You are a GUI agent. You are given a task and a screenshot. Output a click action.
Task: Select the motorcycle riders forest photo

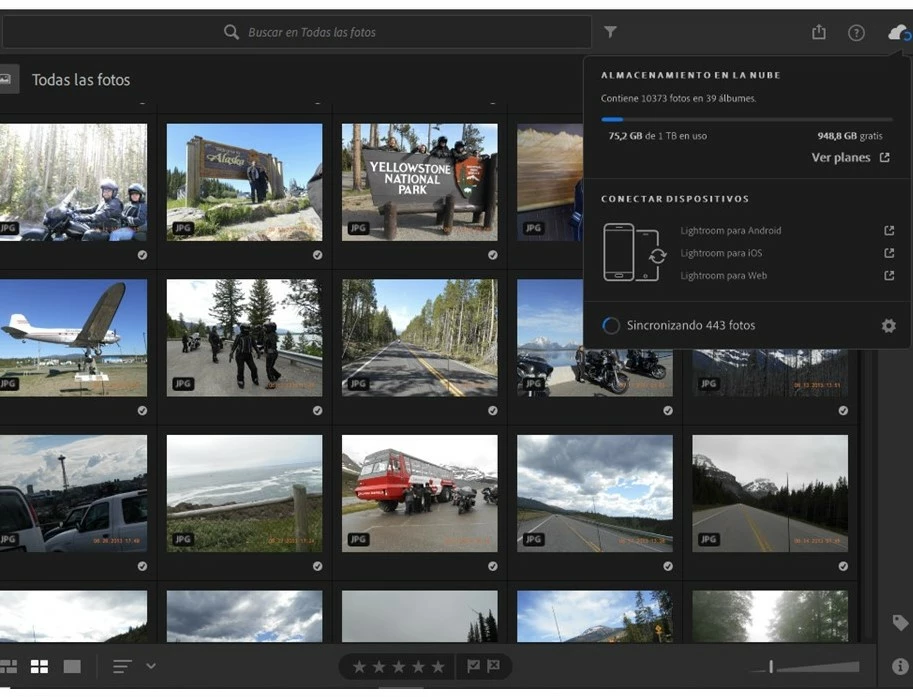click(73, 182)
